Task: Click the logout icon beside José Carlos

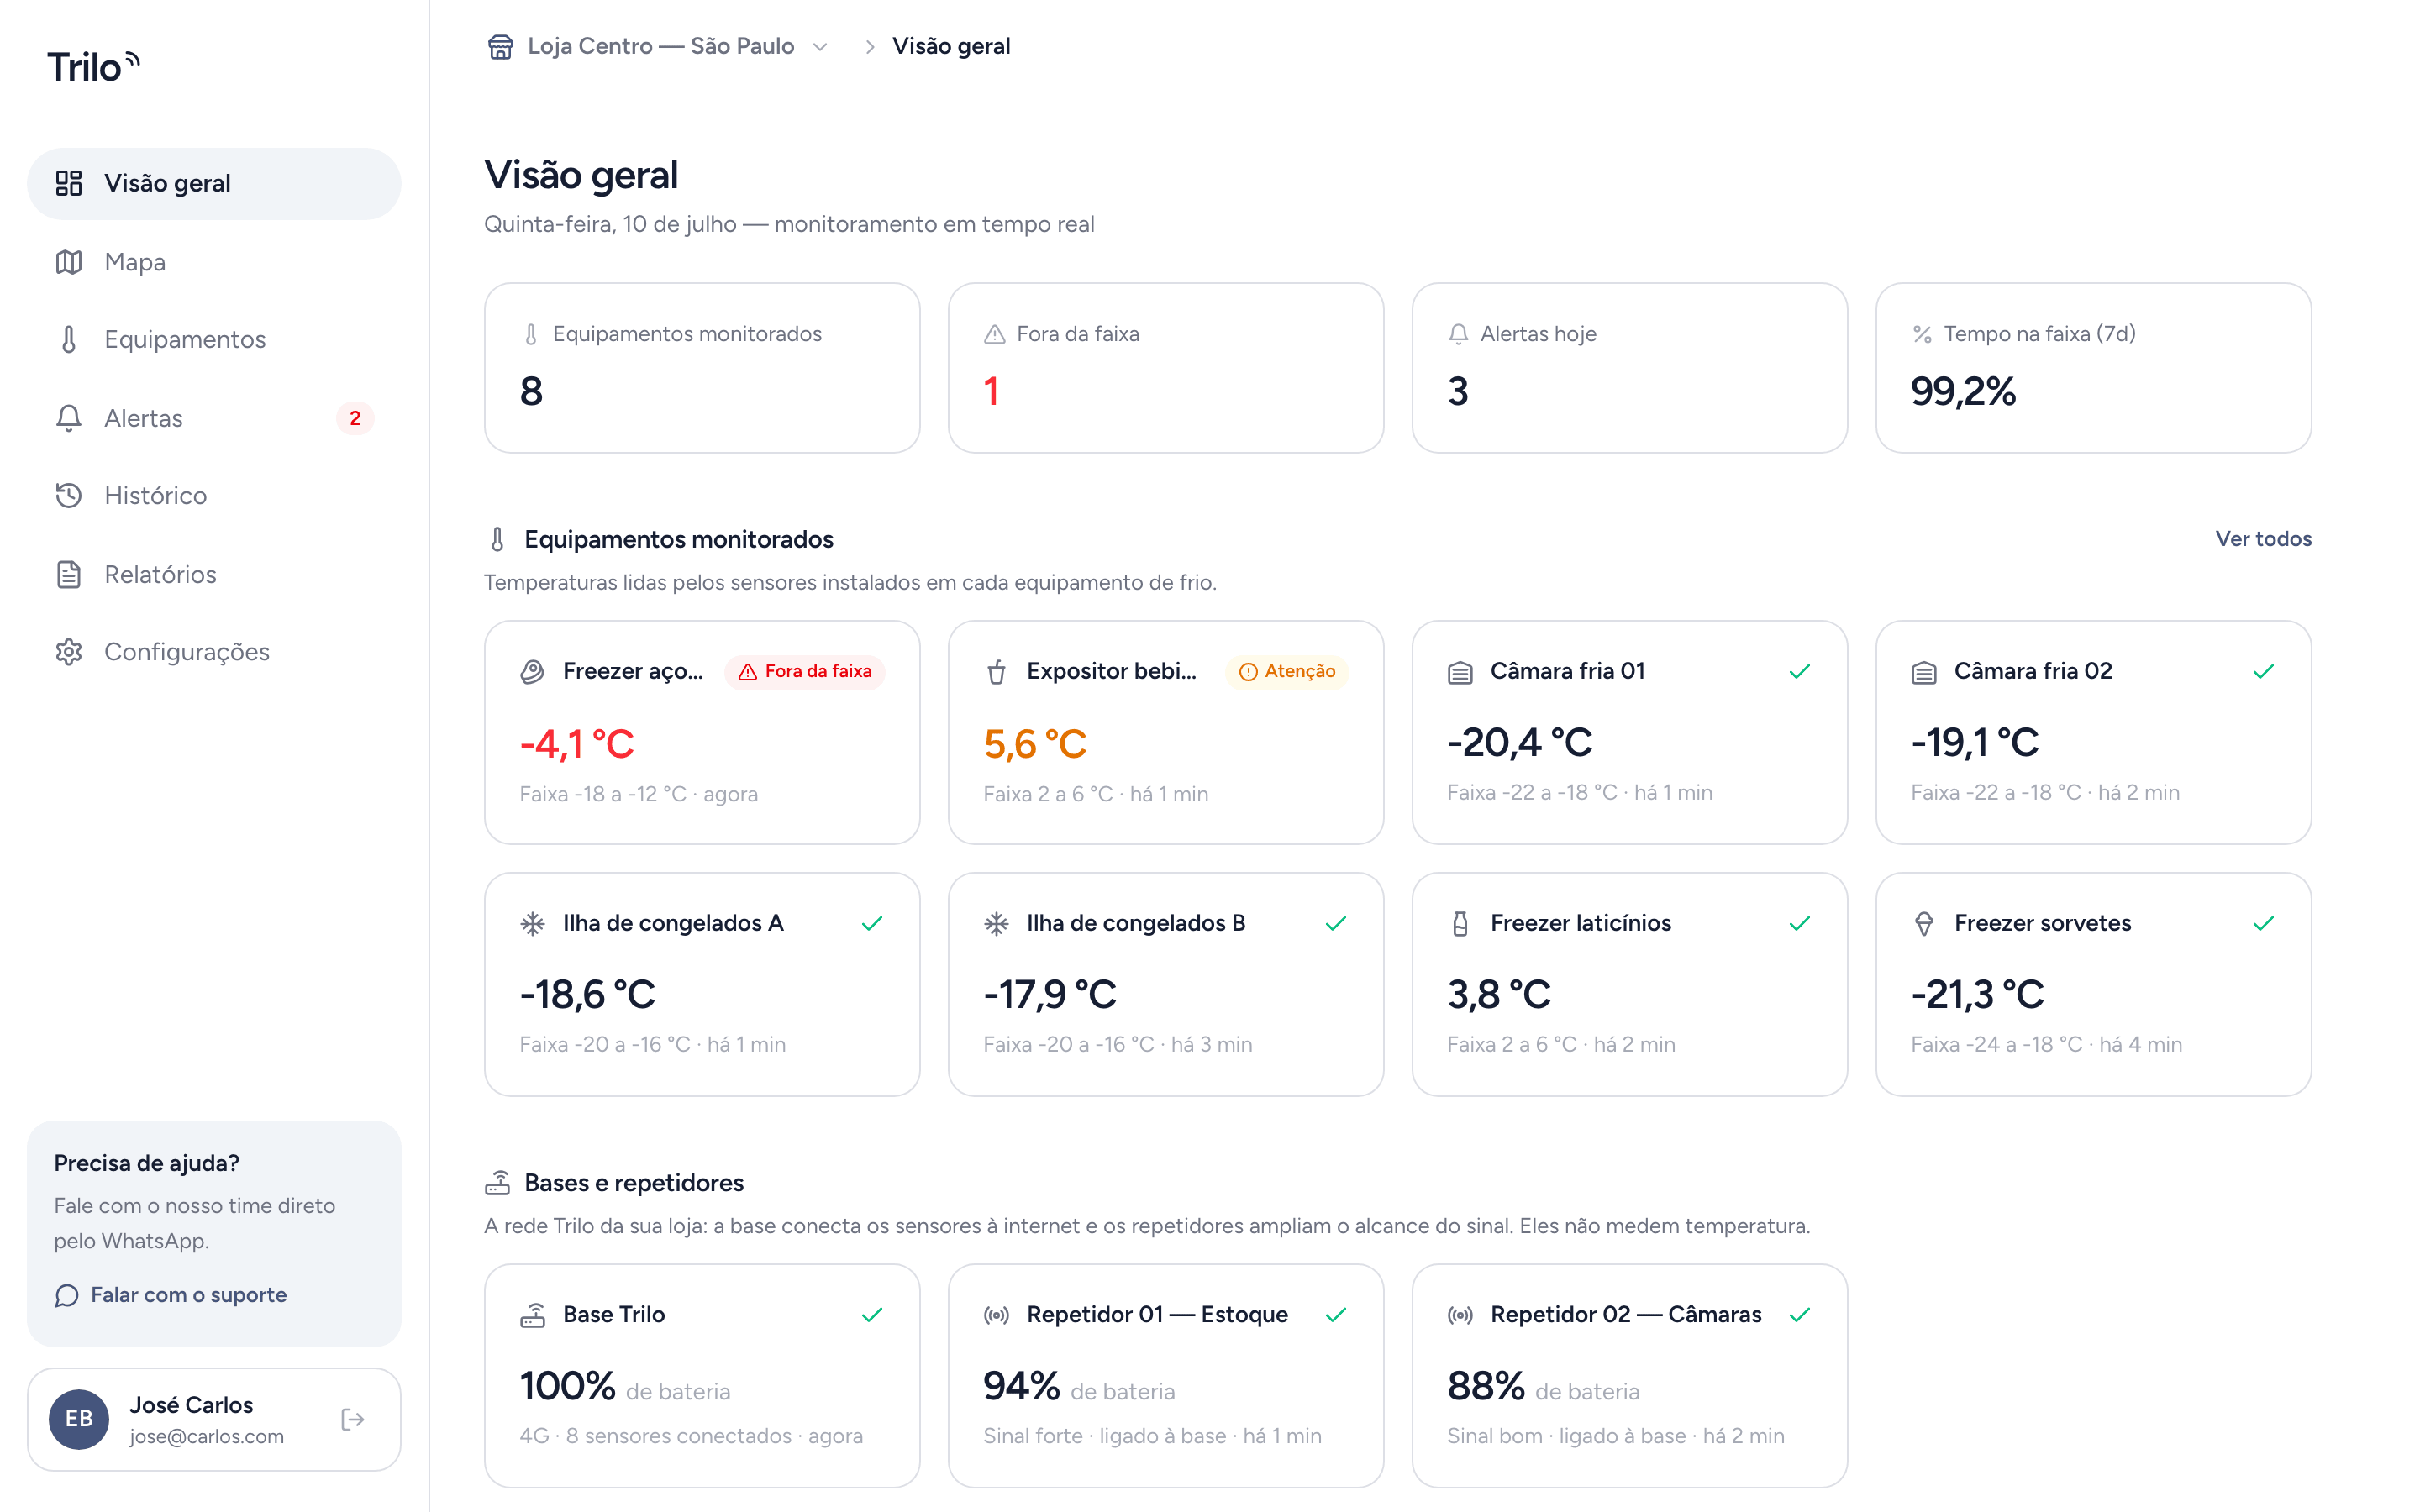Action: pyautogui.click(x=352, y=1419)
